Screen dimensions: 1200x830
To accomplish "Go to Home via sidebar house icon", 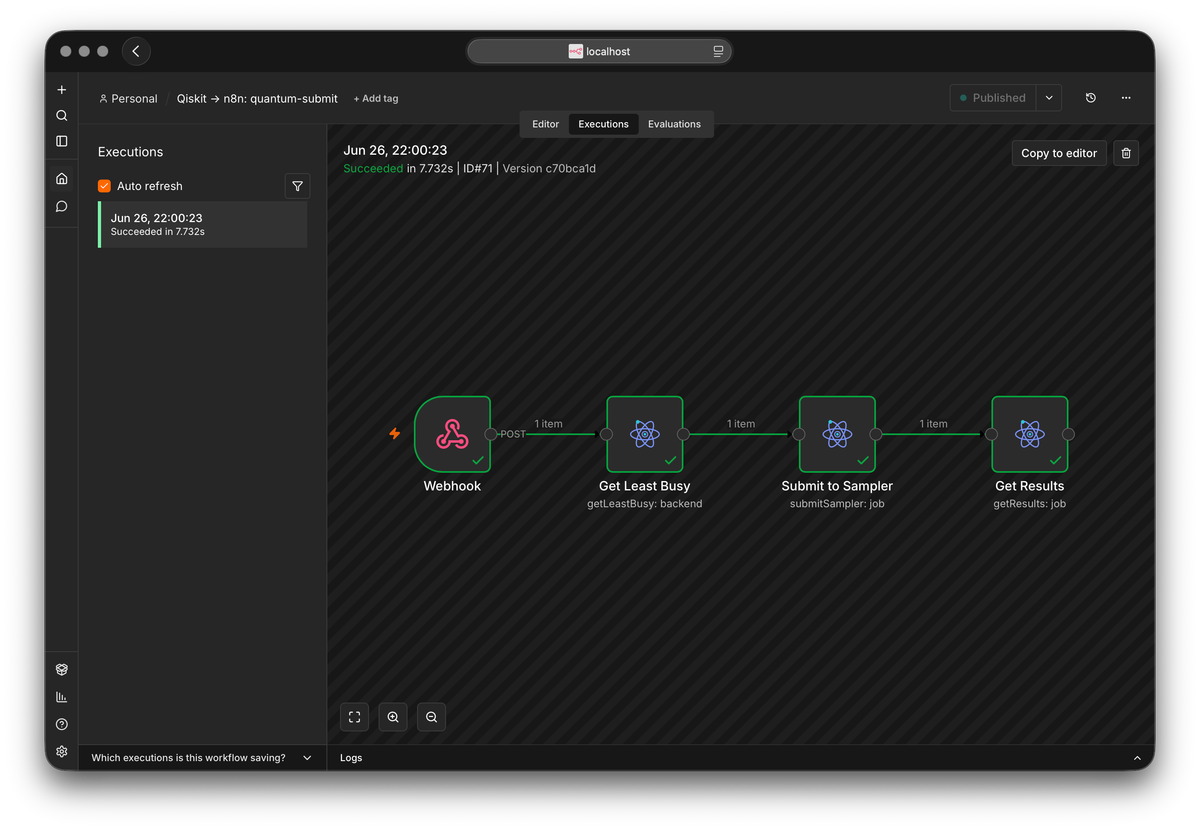I will click(x=62, y=179).
